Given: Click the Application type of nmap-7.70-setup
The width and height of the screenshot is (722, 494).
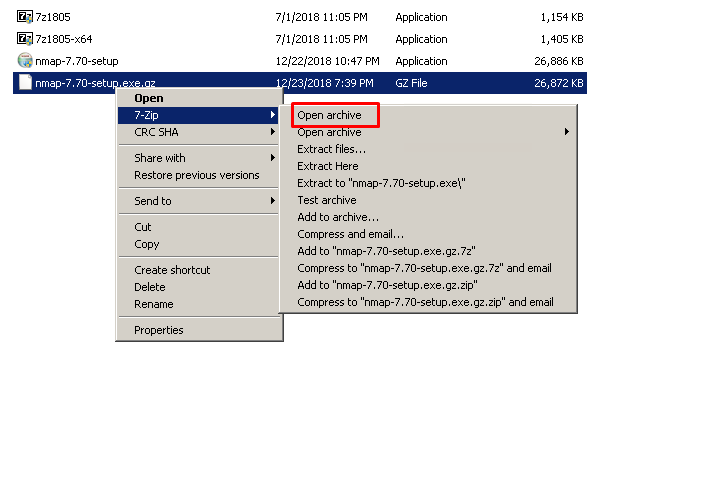Looking at the screenshot, I should coord(421,61).
